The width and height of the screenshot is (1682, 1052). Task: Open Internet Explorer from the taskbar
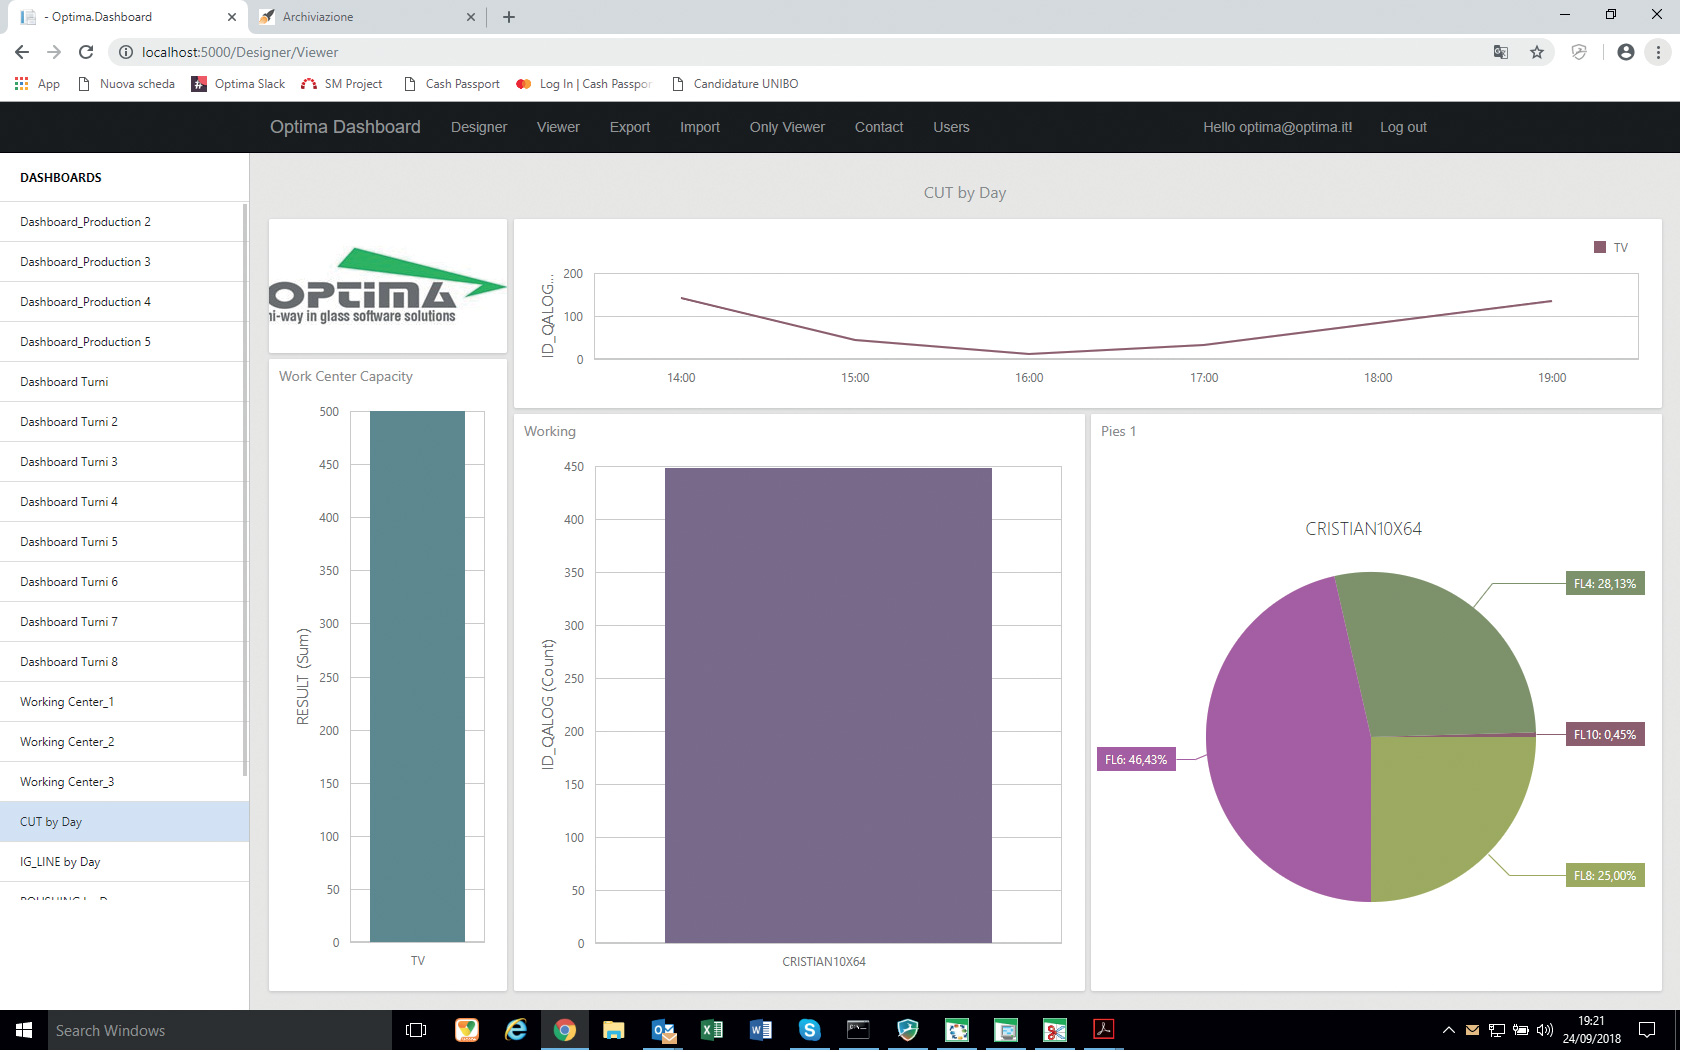click(x=515, y=1030)
